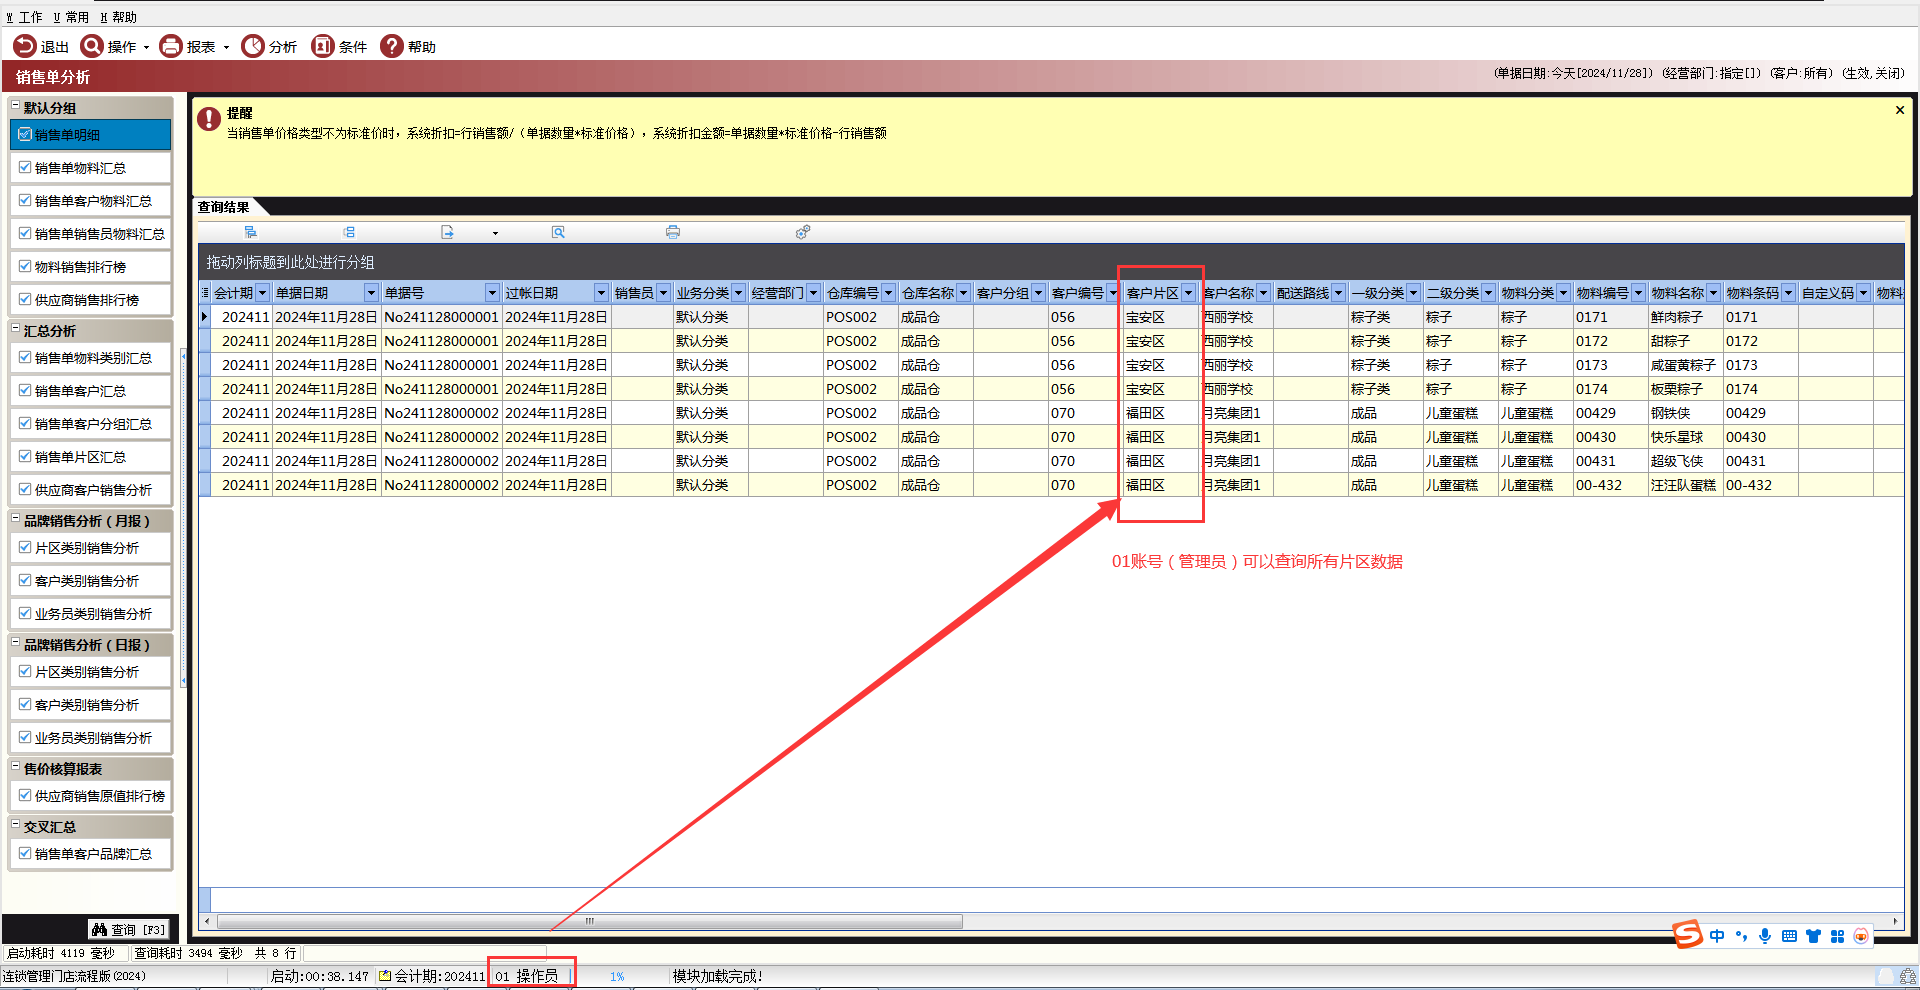
Task: Select the 钢铁侠 cell
Action: tap(1684, 413)
